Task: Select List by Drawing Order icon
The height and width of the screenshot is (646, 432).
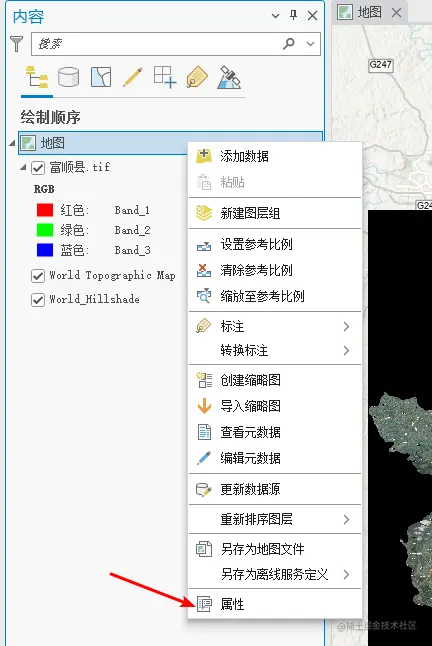Action: [37, 77]
